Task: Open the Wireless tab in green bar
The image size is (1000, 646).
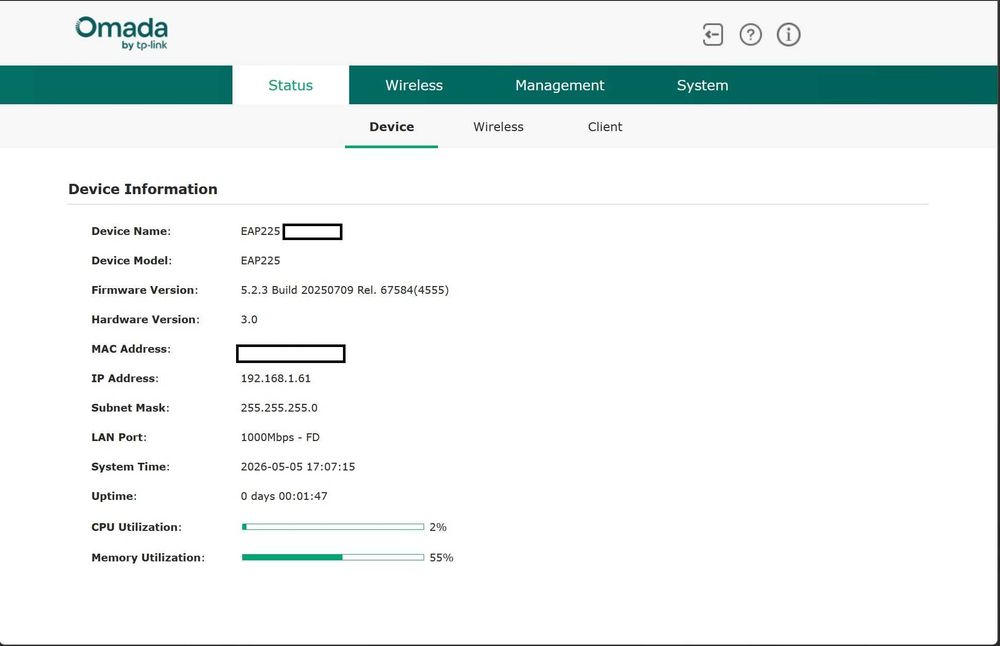Action: pyautogui.click(x=414, y=85)
